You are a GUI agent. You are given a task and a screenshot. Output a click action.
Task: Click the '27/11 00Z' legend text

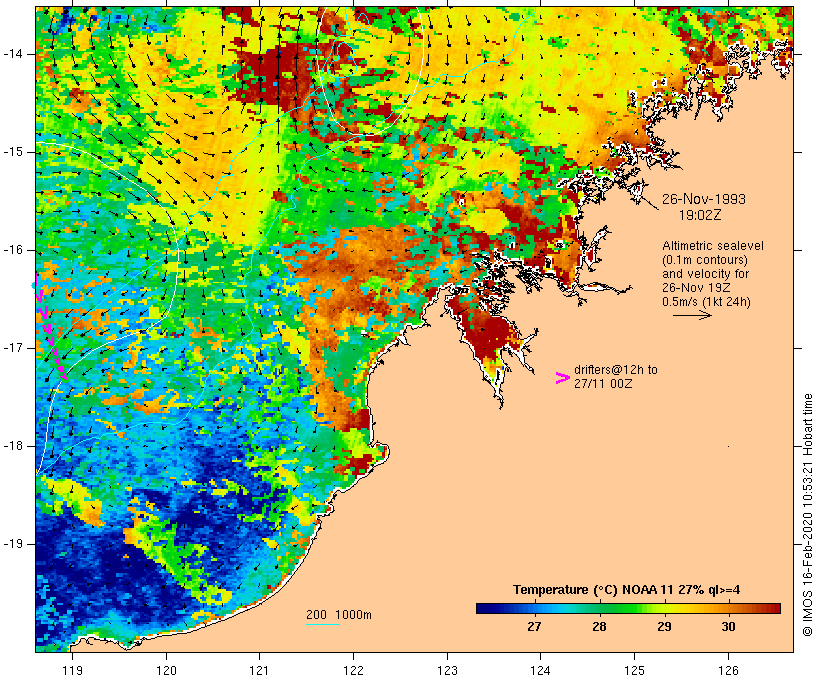603,384
